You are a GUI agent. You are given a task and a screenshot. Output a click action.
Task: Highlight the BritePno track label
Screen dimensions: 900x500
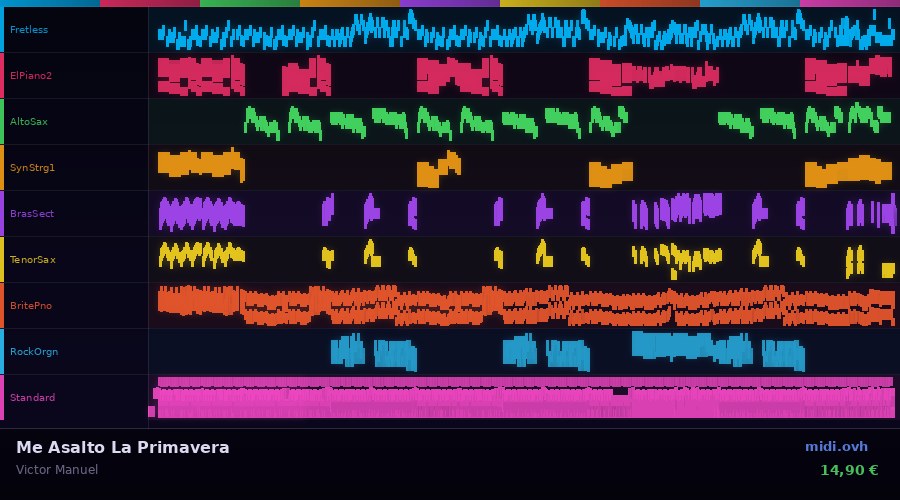coord(31,306)
